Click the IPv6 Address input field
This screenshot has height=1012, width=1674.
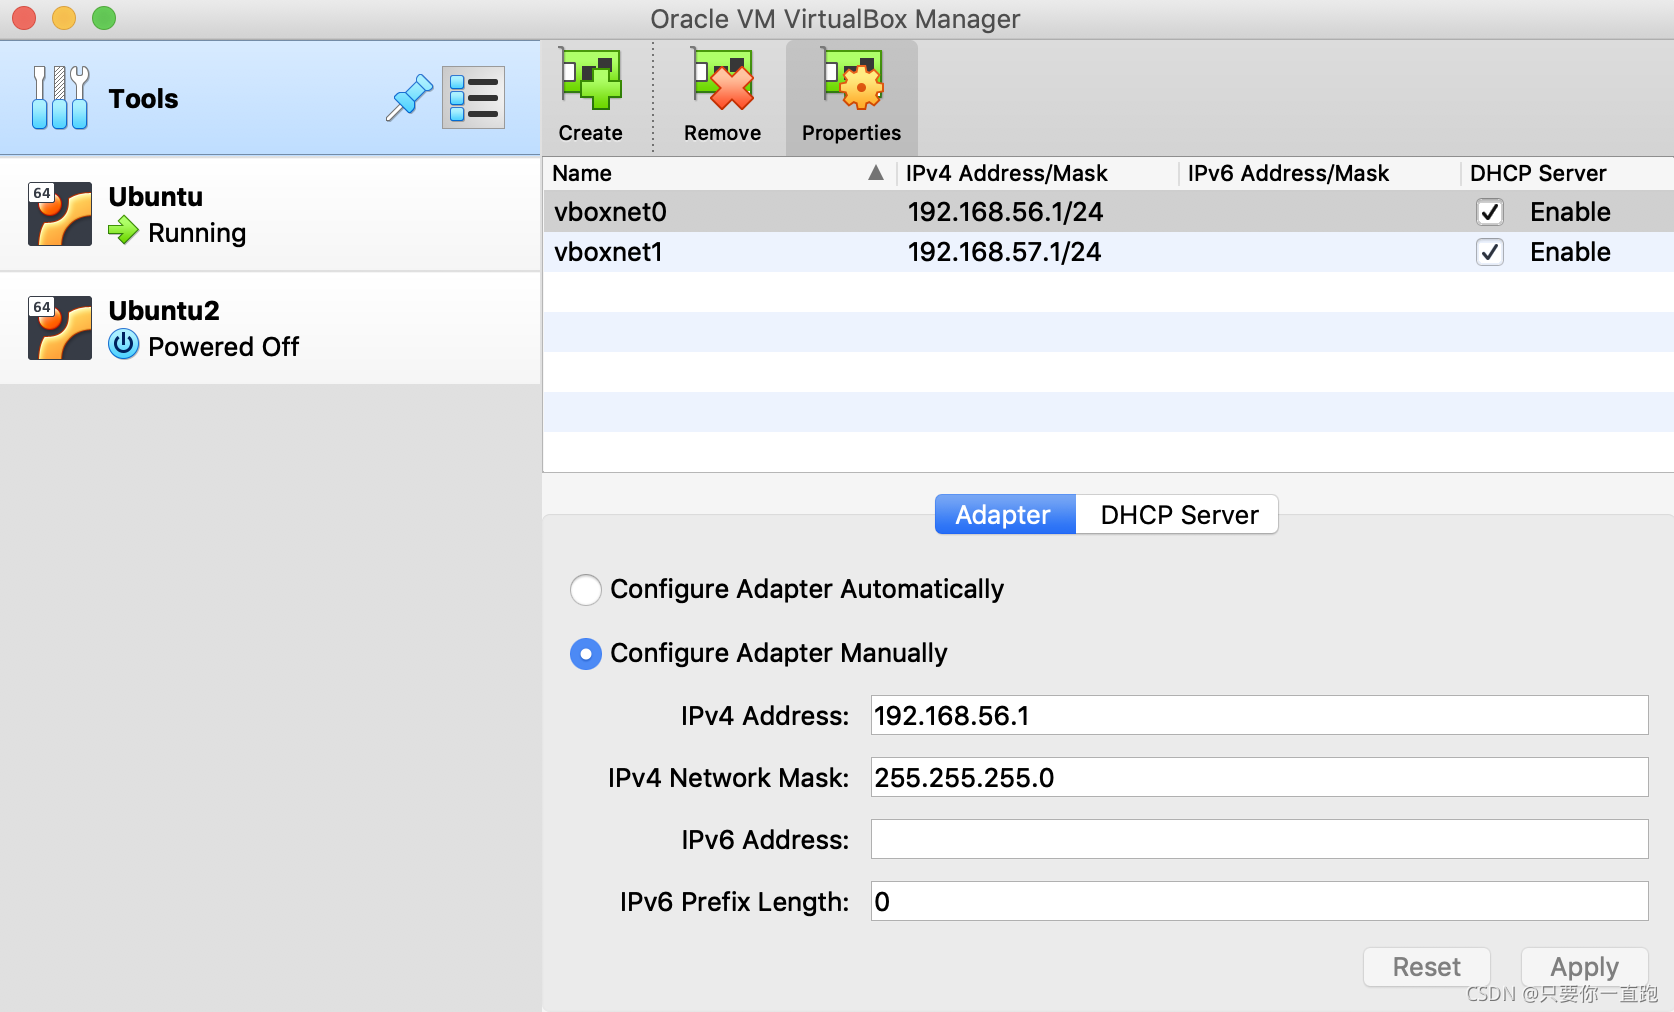(x=1259, y=839)
